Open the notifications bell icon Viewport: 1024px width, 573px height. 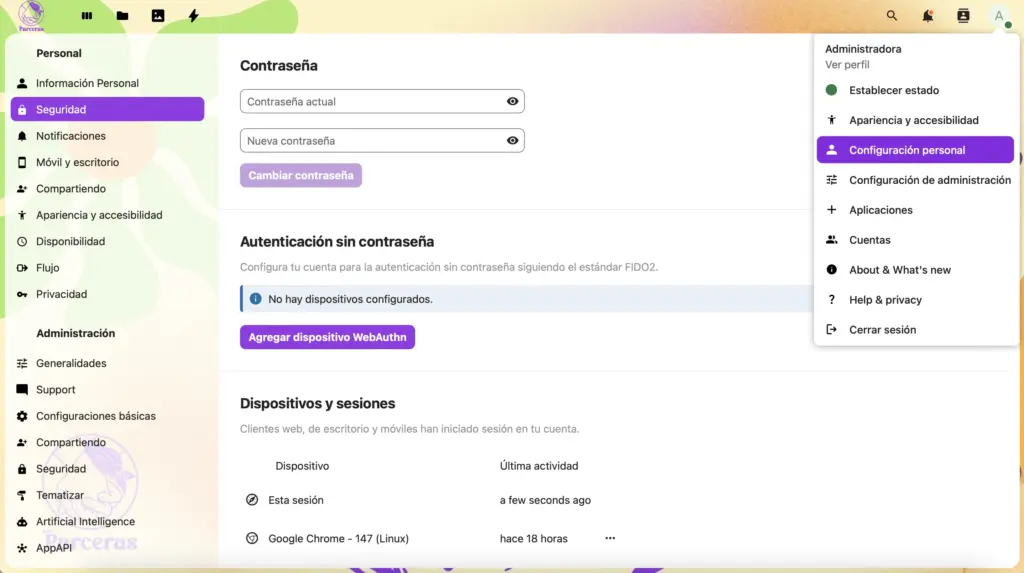pos(928,16)
